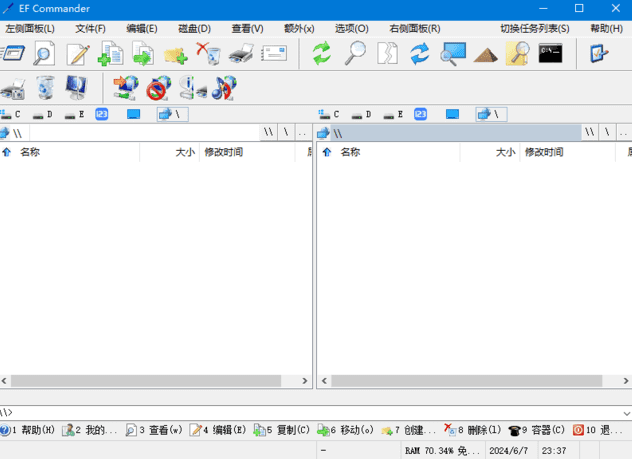Open the black command prompt icon
This screenshot has height=459, width=632.
551,54
